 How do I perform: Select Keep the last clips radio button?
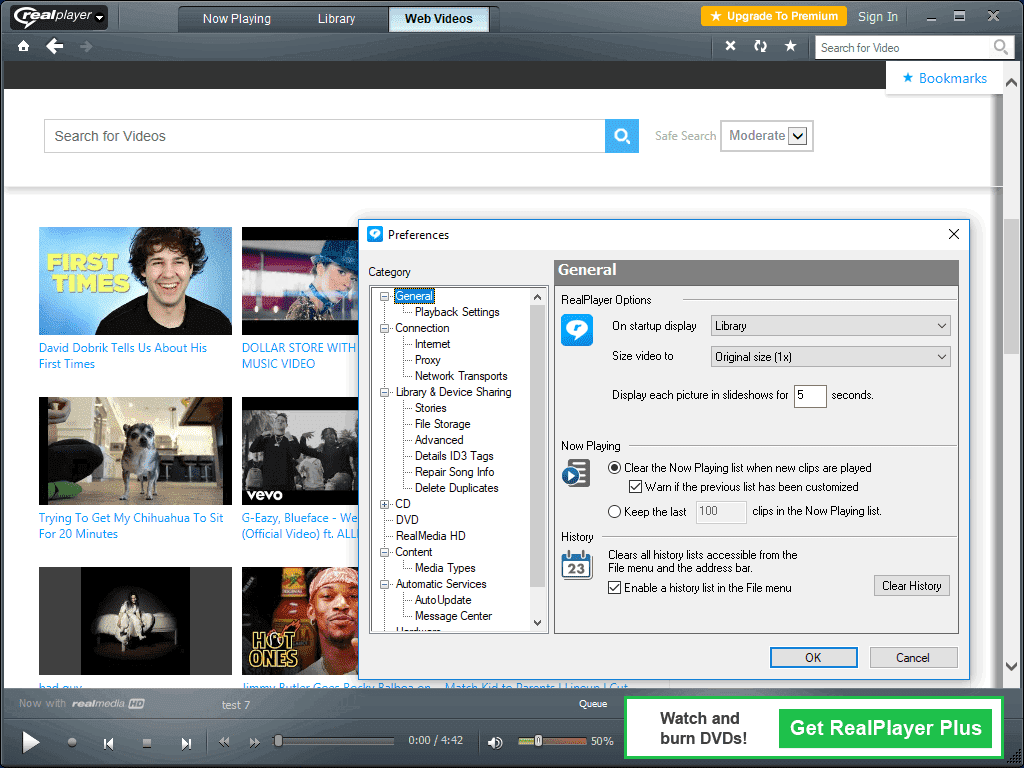pyautogui.click(x=614, y=511)
